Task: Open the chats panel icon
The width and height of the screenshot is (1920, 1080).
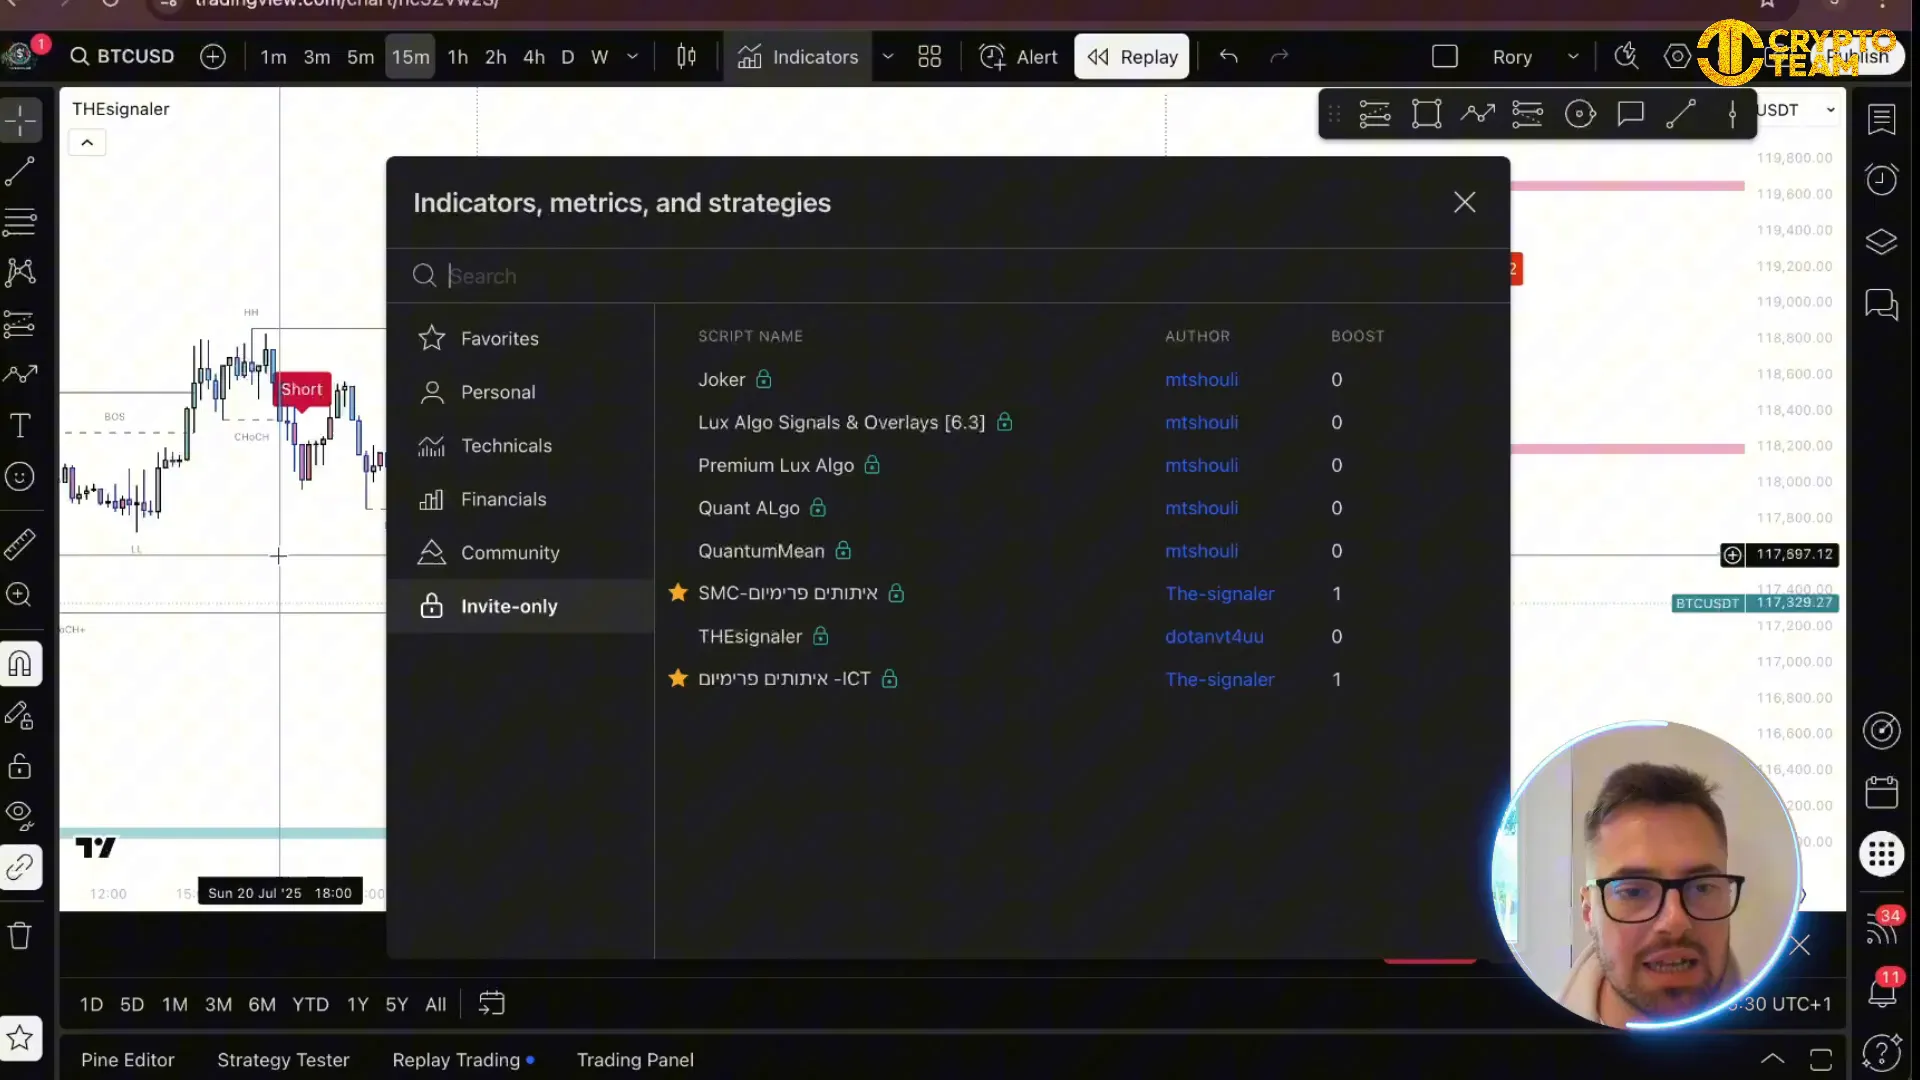Action: (x=1881, y=304)
